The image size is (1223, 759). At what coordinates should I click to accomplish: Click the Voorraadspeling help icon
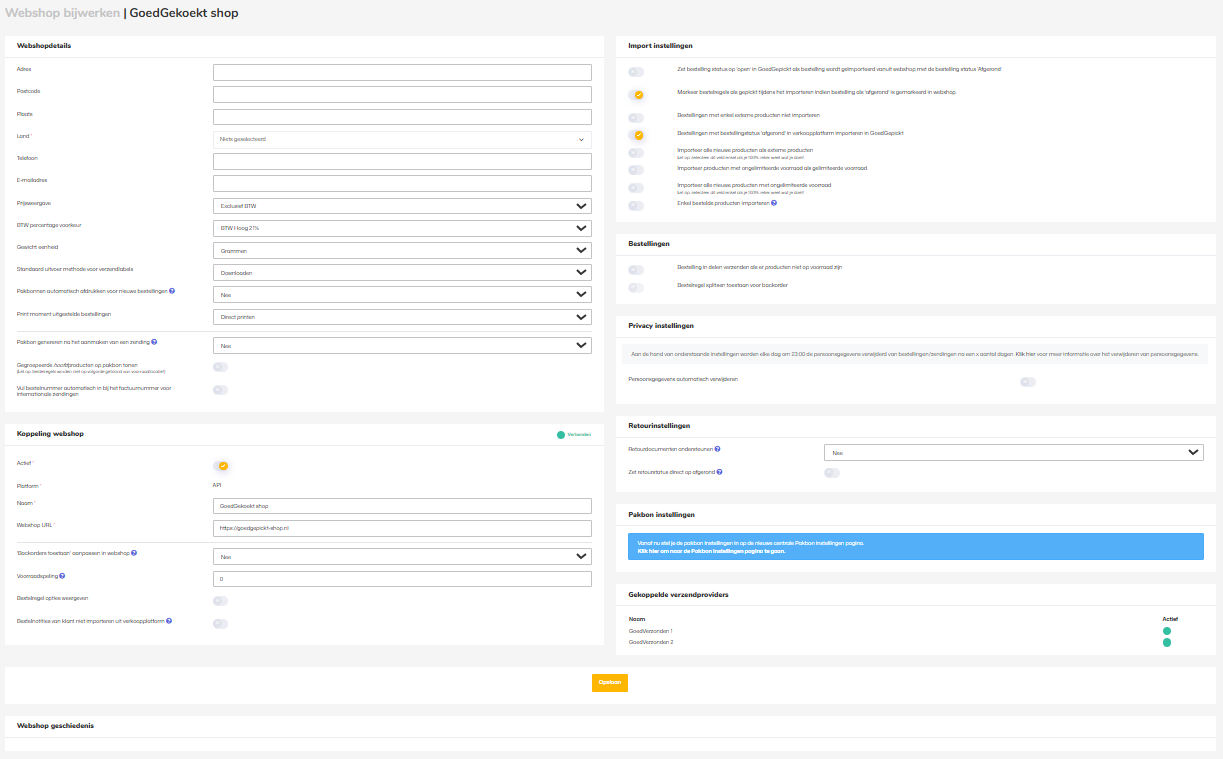pos(64,575)
